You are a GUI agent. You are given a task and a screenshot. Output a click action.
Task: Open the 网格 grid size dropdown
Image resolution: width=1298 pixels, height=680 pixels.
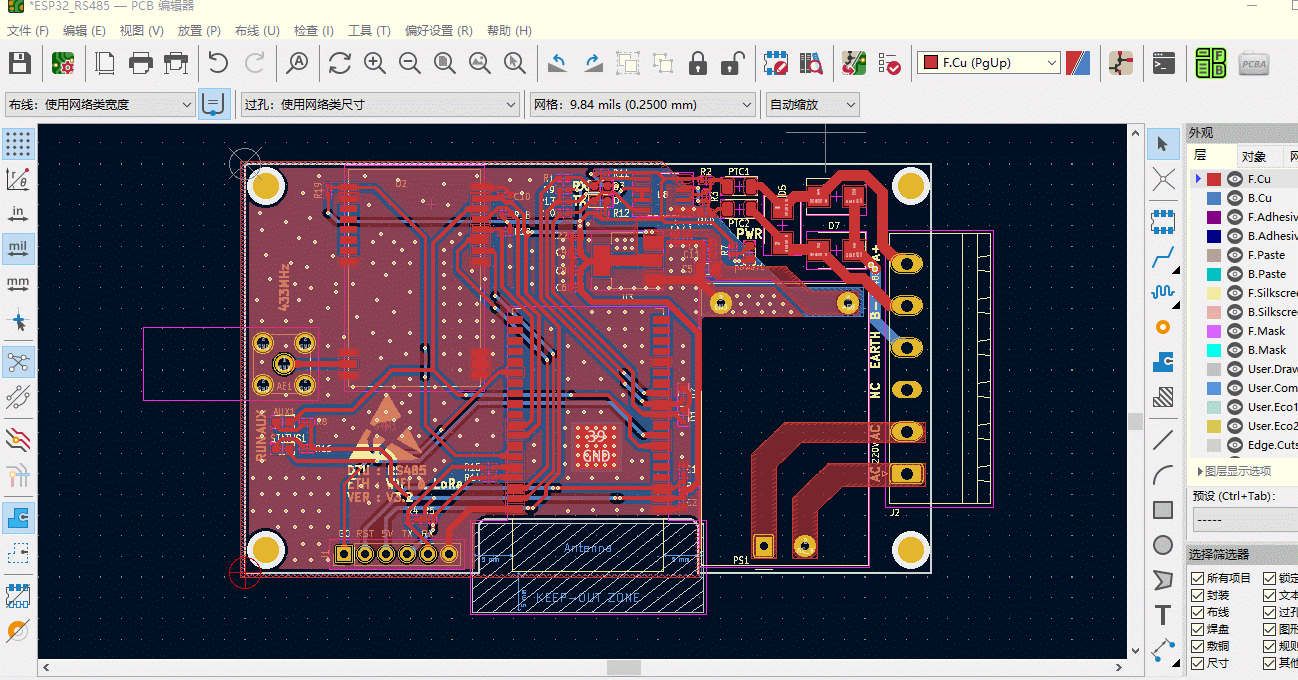tap(643, 104)
